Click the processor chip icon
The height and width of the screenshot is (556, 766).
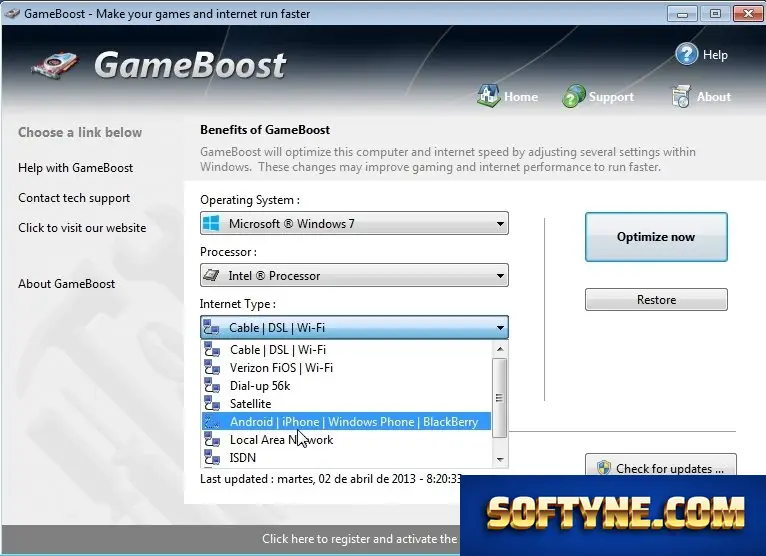[211, 275]
